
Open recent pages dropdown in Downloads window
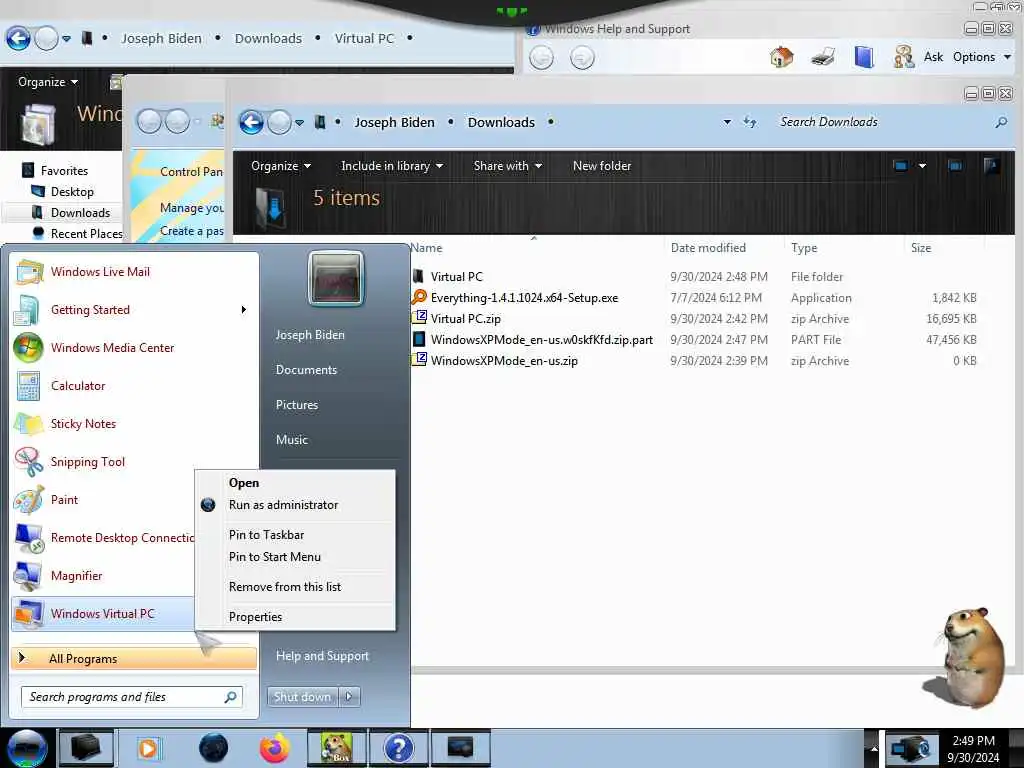point(299,122)
